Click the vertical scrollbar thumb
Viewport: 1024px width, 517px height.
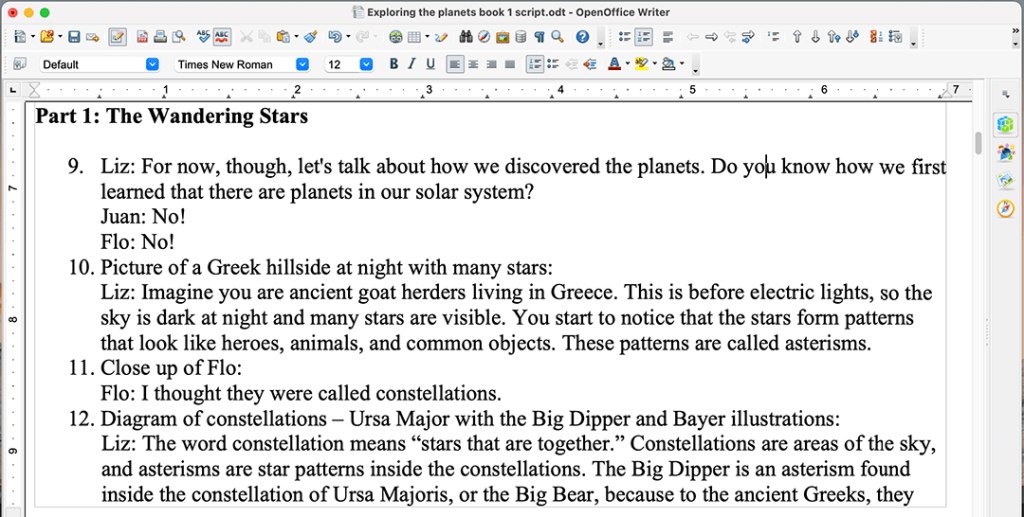coord(978,142)
